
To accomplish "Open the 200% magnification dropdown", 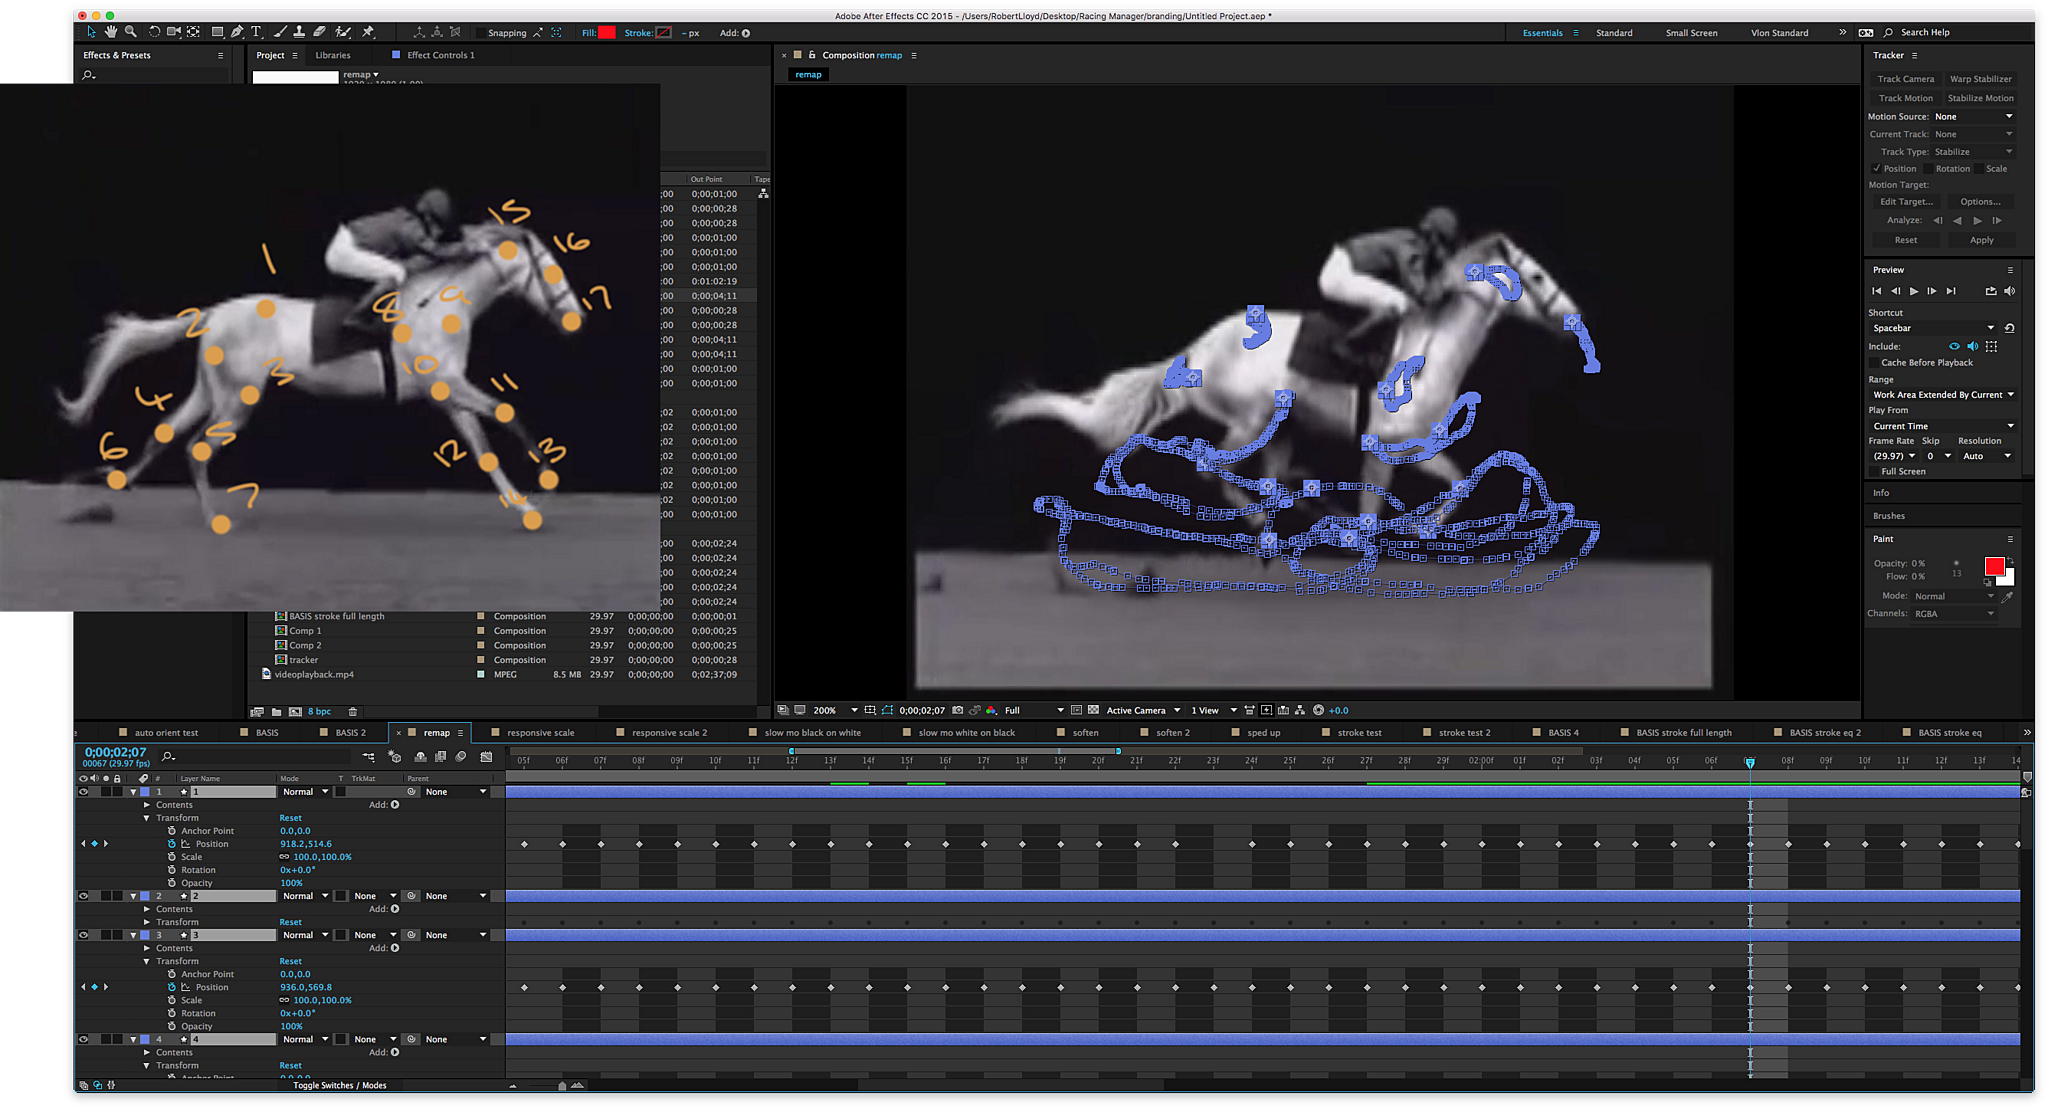I will pos(835,710).
